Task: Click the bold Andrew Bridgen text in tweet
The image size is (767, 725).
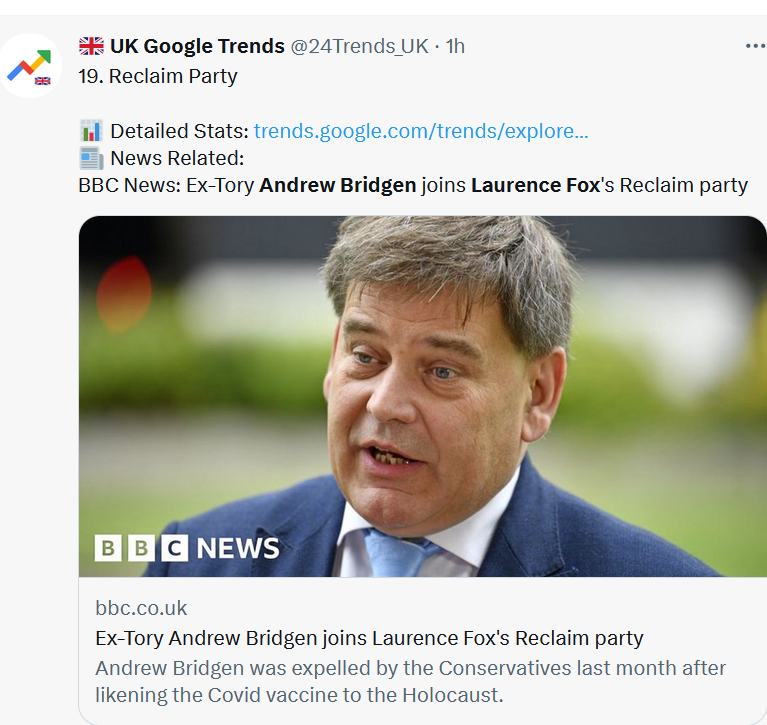Action: [x=338, y=185]
